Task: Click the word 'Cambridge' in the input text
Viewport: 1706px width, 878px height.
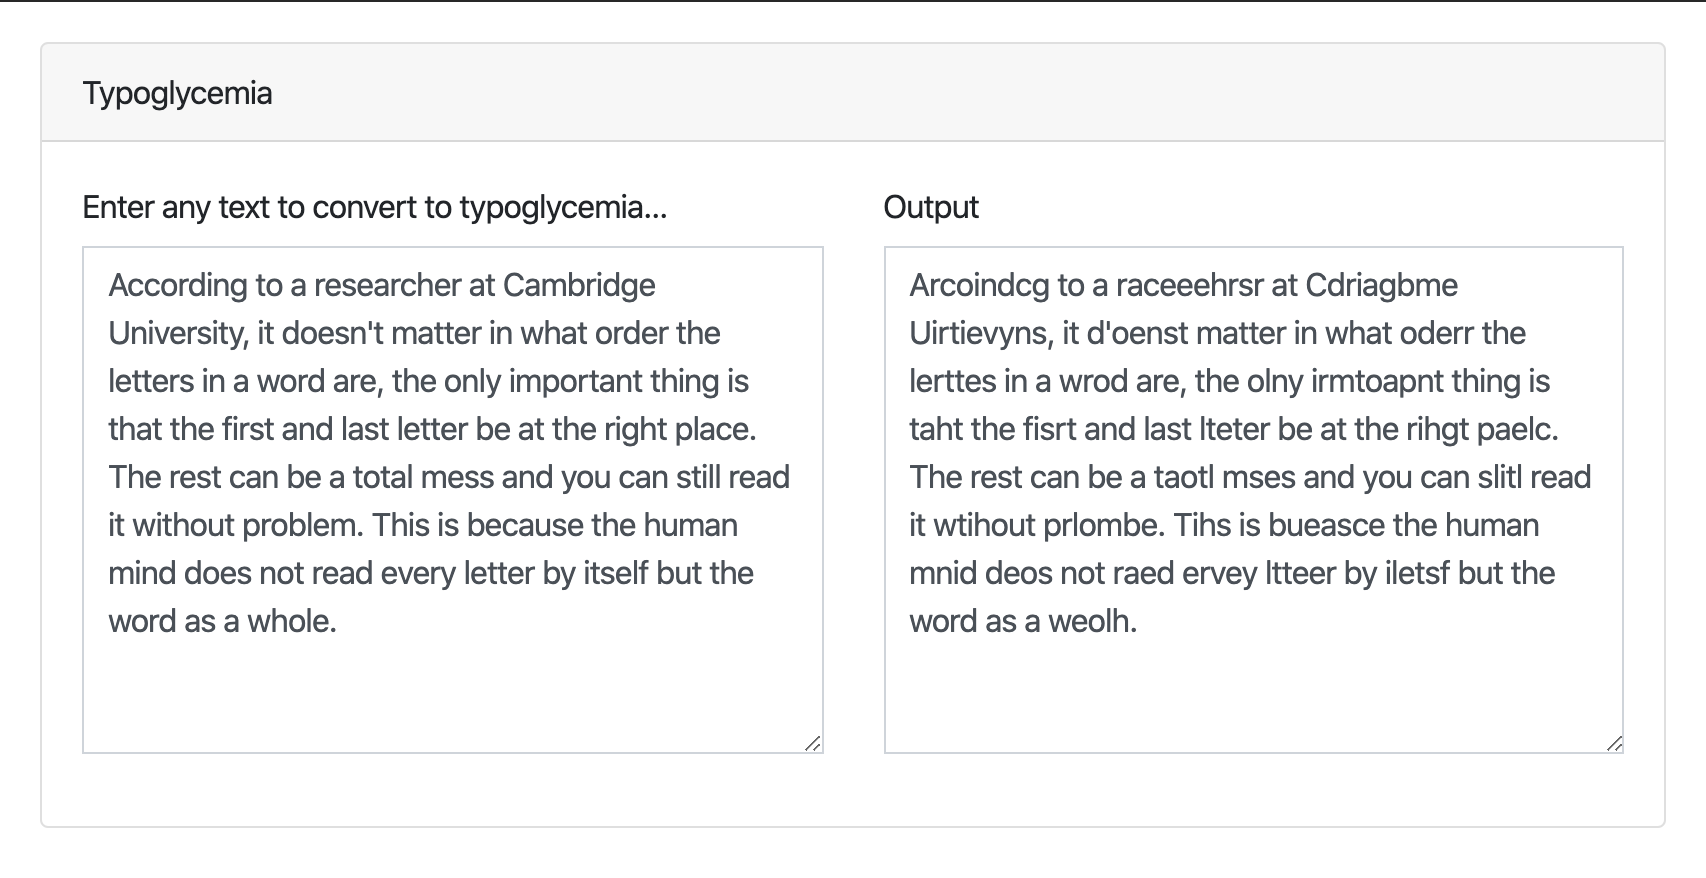Action: (580, 285)
